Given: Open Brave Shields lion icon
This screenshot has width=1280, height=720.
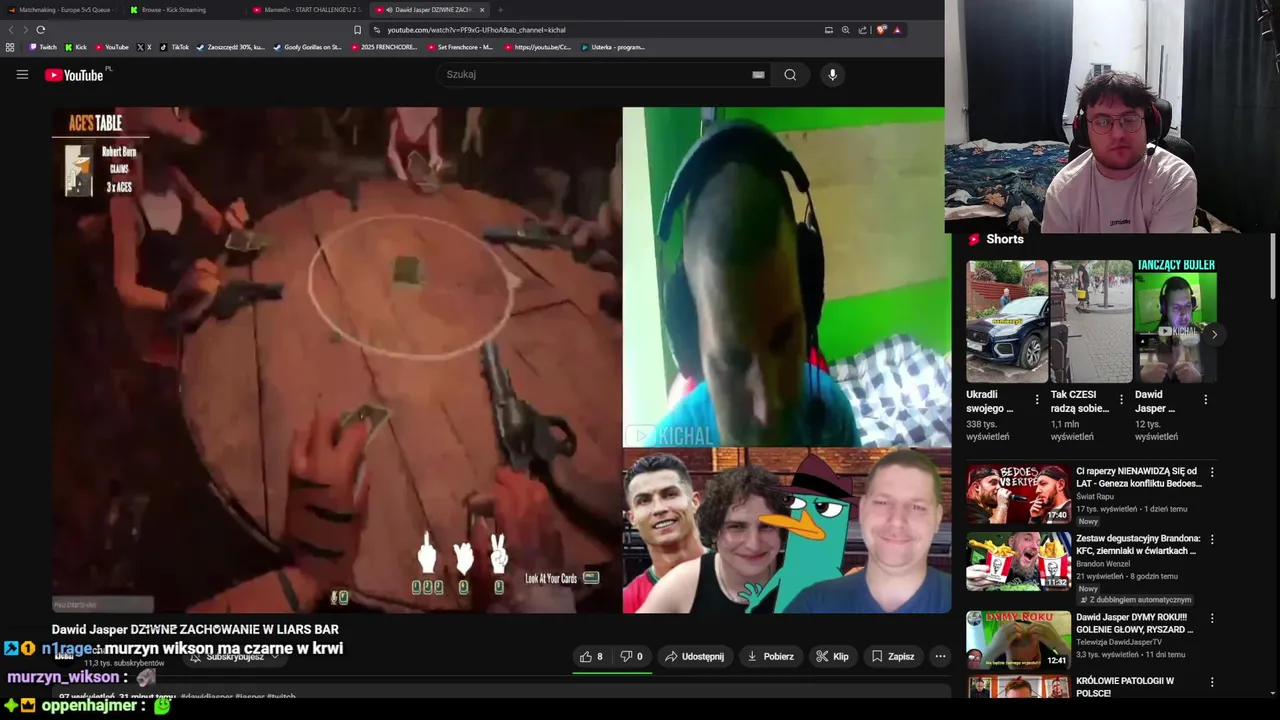Looking at the screenshot, I should [x=881, y=30].
